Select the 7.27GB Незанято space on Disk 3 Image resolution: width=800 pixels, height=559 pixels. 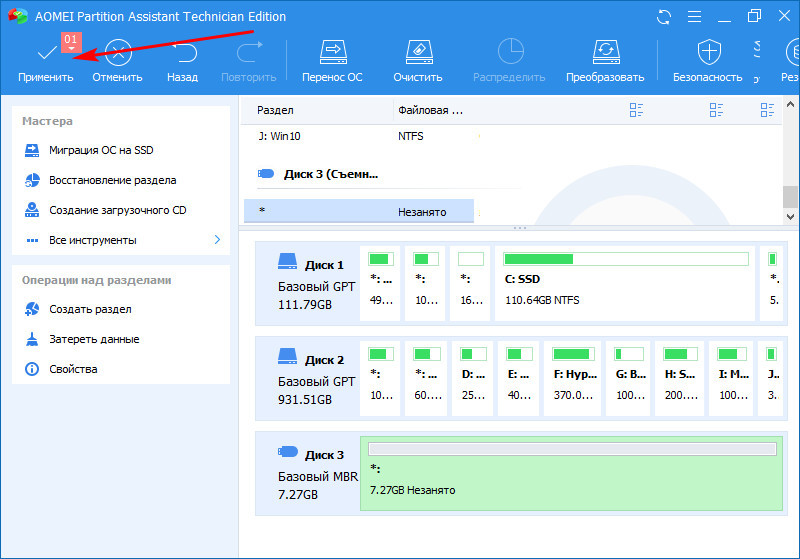tap(571, 473)
